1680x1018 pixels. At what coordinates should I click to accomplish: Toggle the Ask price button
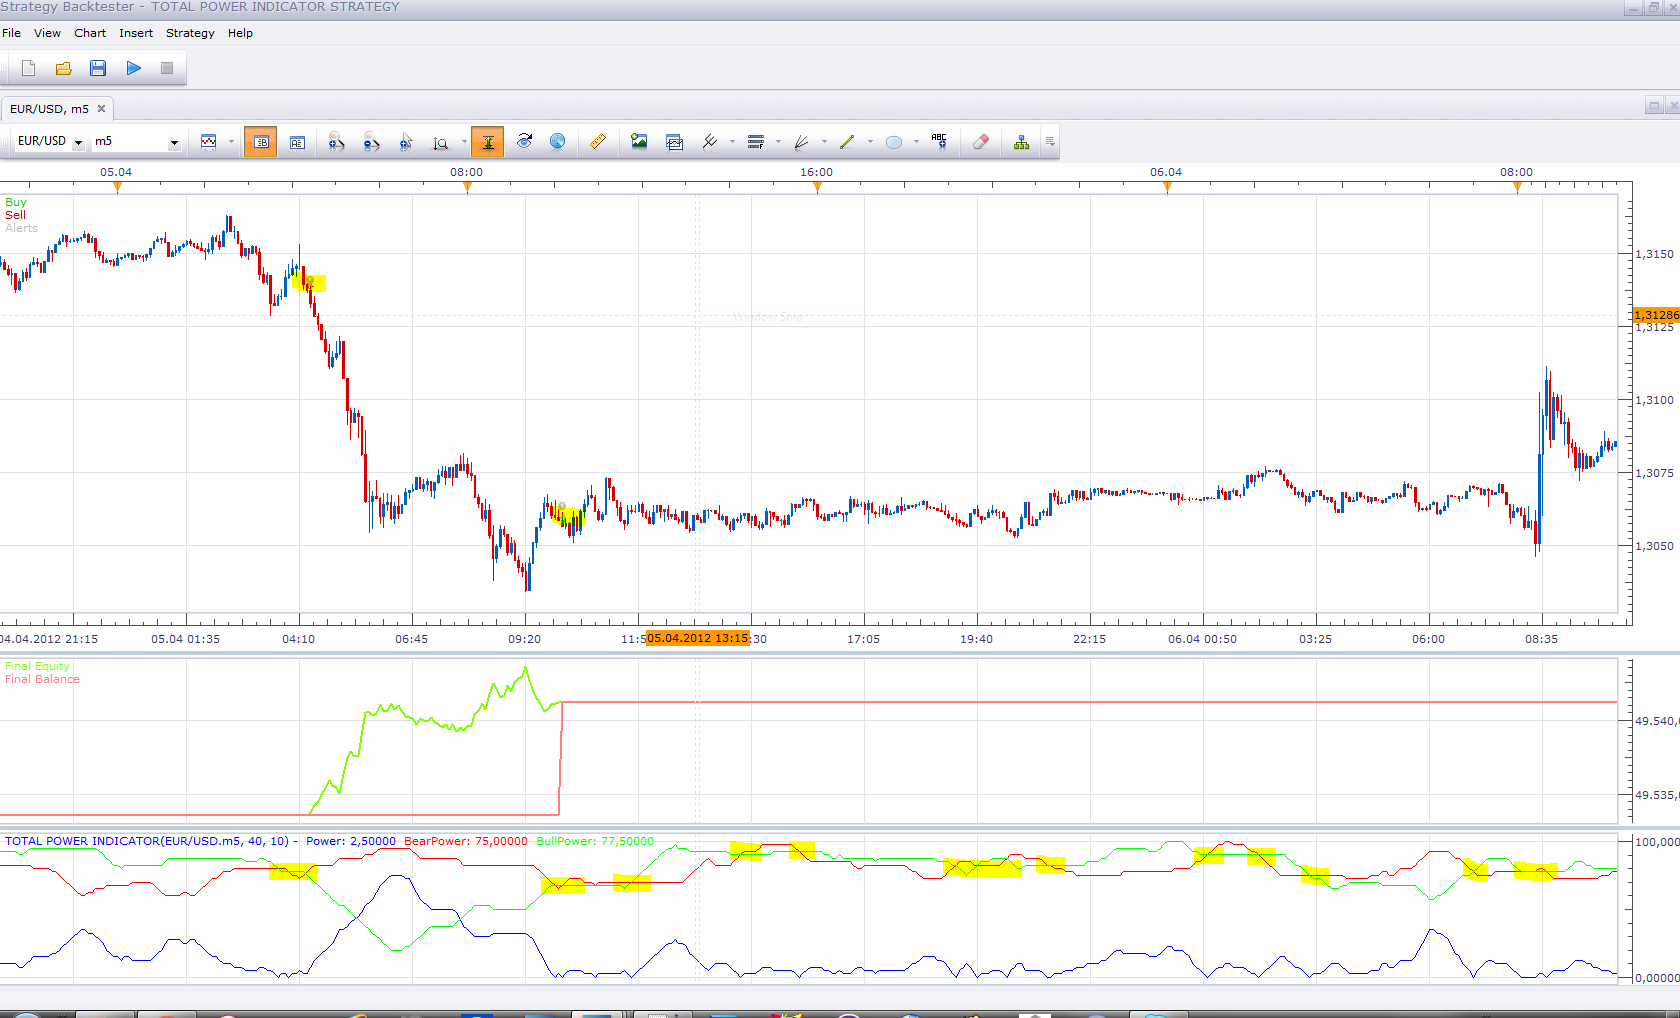[x=297, y=142]
